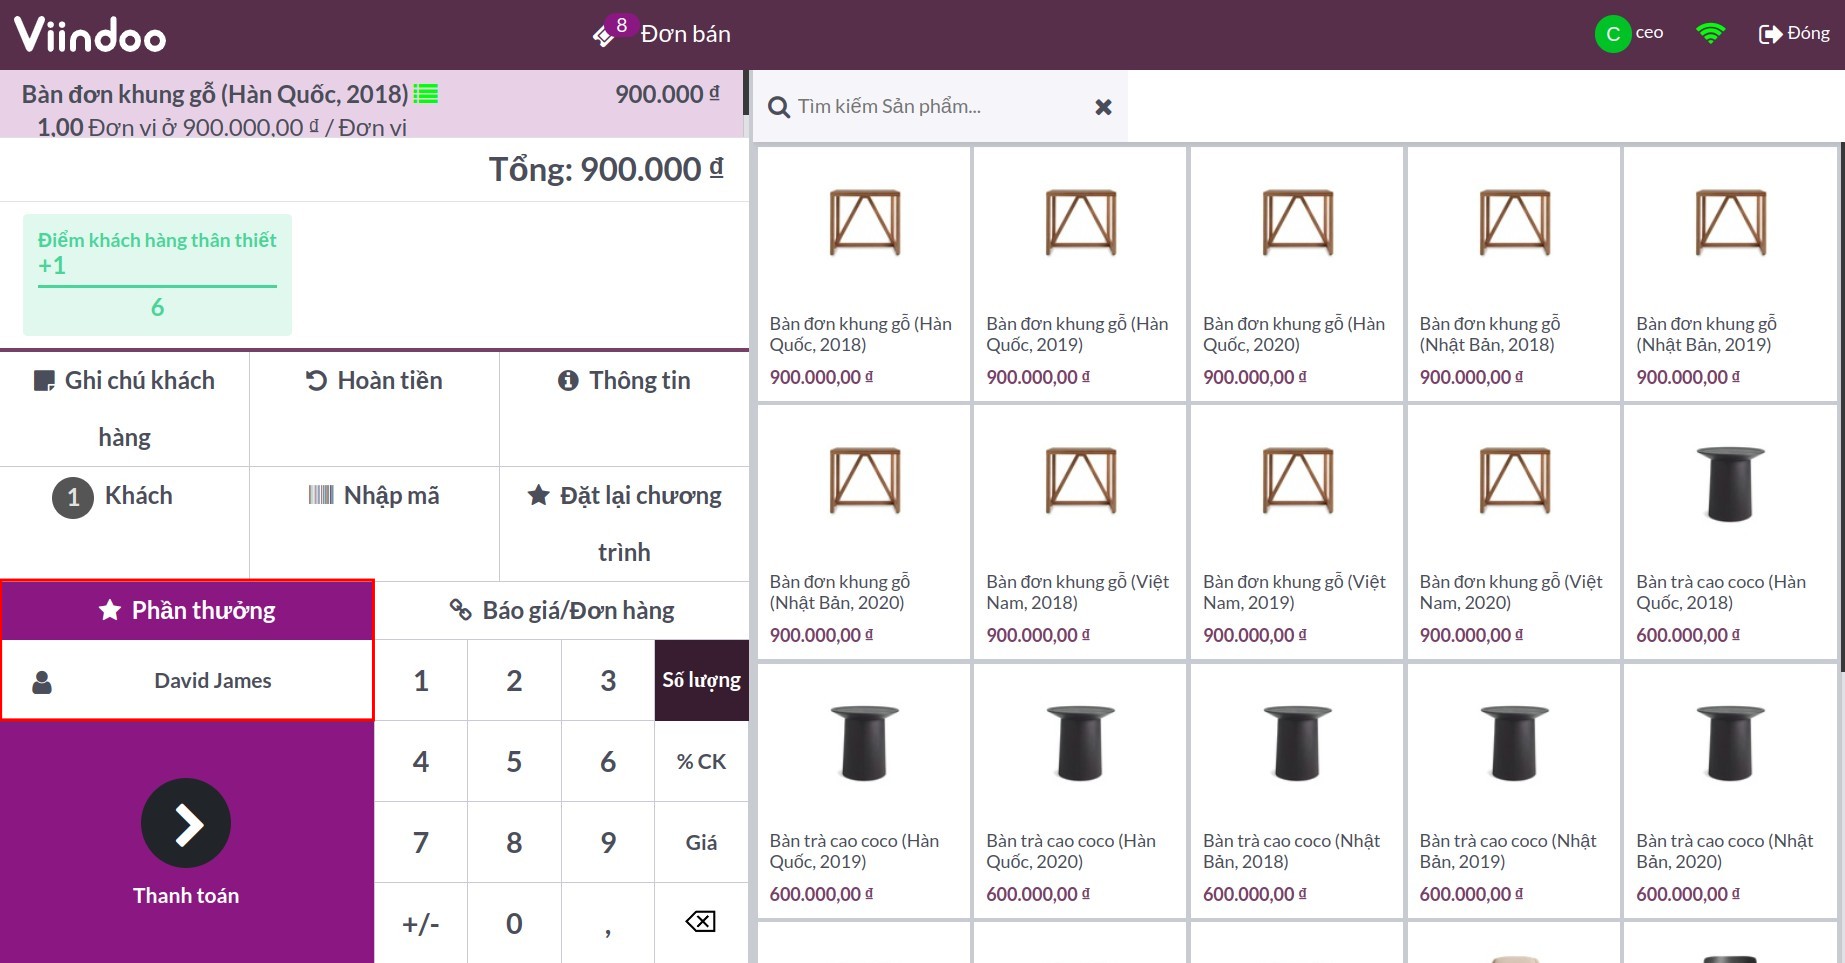1845x963 pixels.
Task: Toggle sign with +/- key
Action: 420,923
